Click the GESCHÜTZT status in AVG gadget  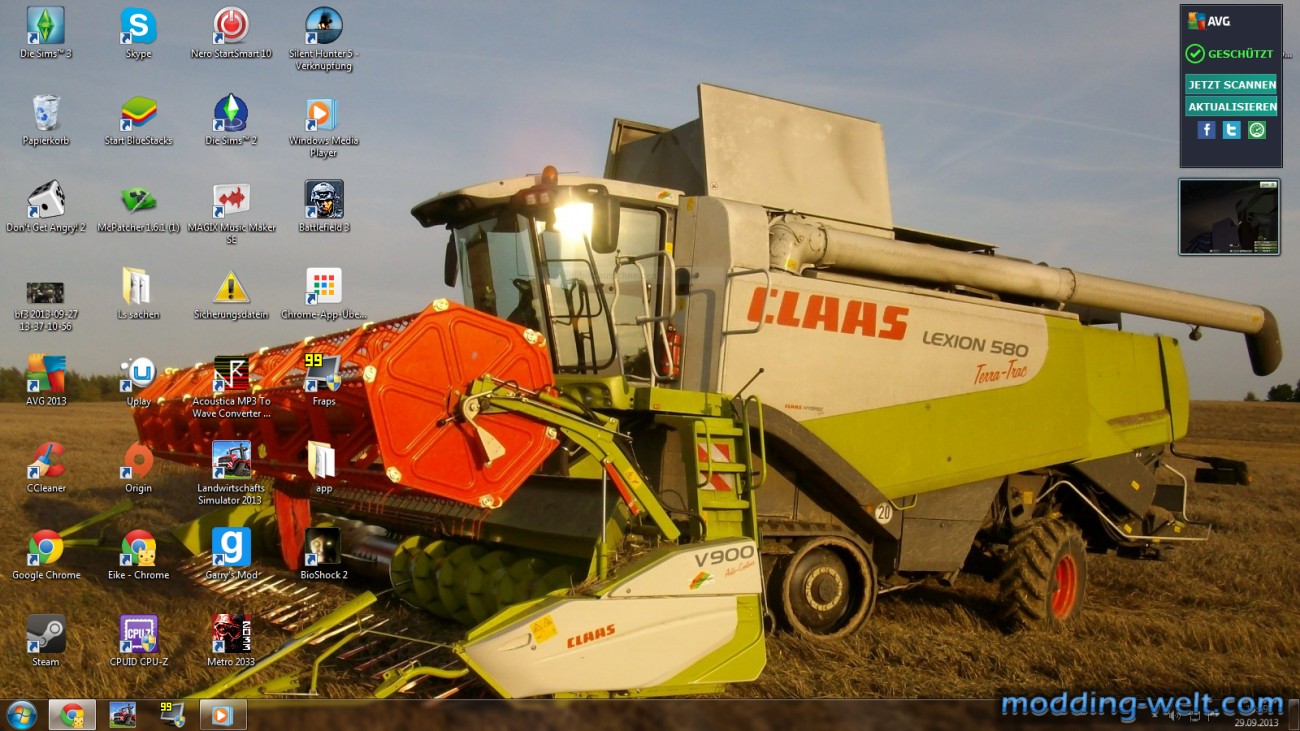click(x=1230, y=54)
